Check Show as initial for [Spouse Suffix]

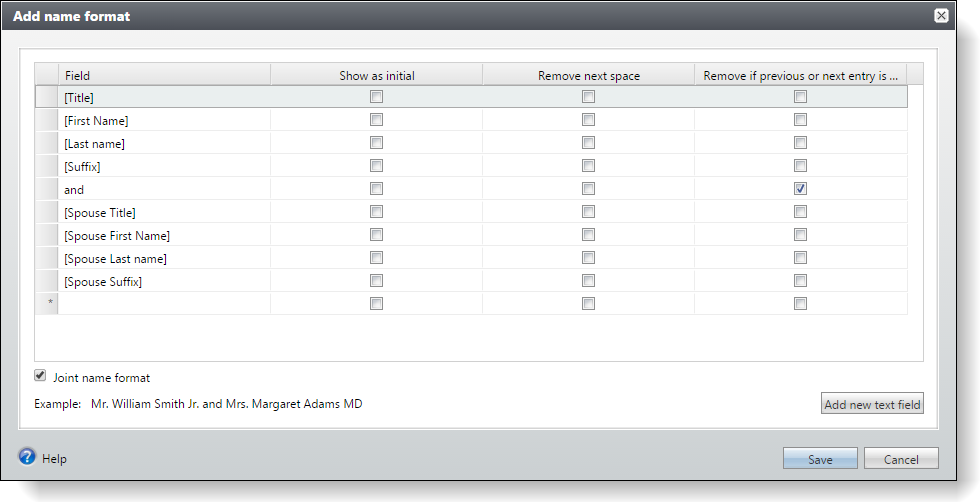coord(376,281)
